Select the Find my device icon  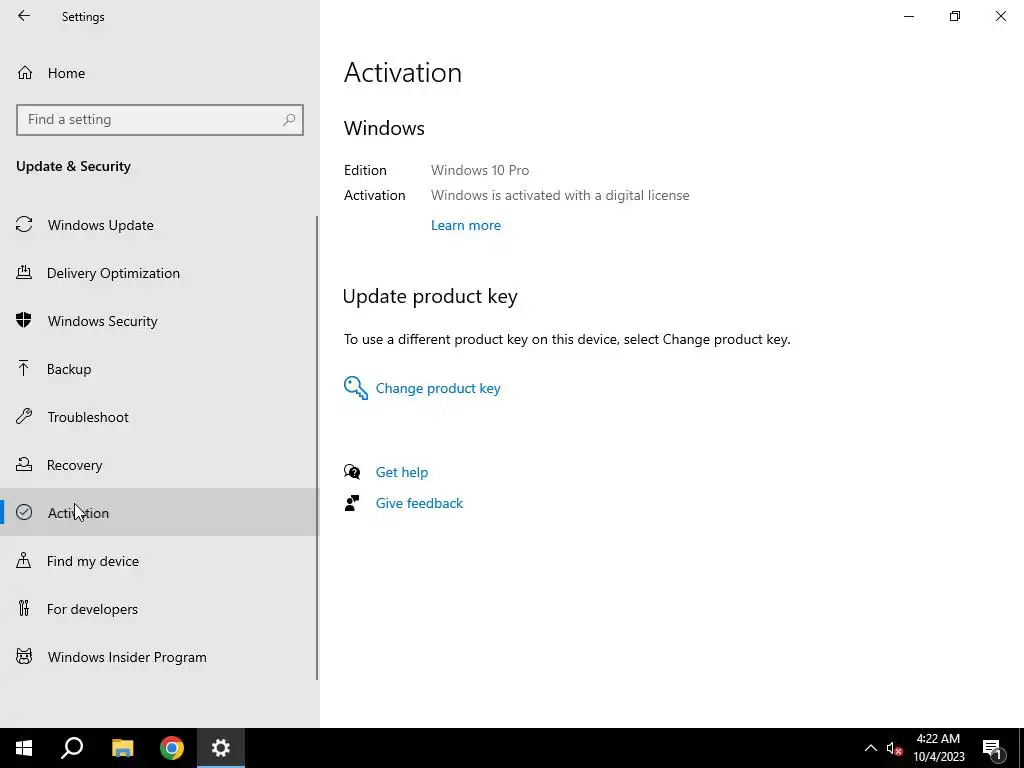coord(24,560)
